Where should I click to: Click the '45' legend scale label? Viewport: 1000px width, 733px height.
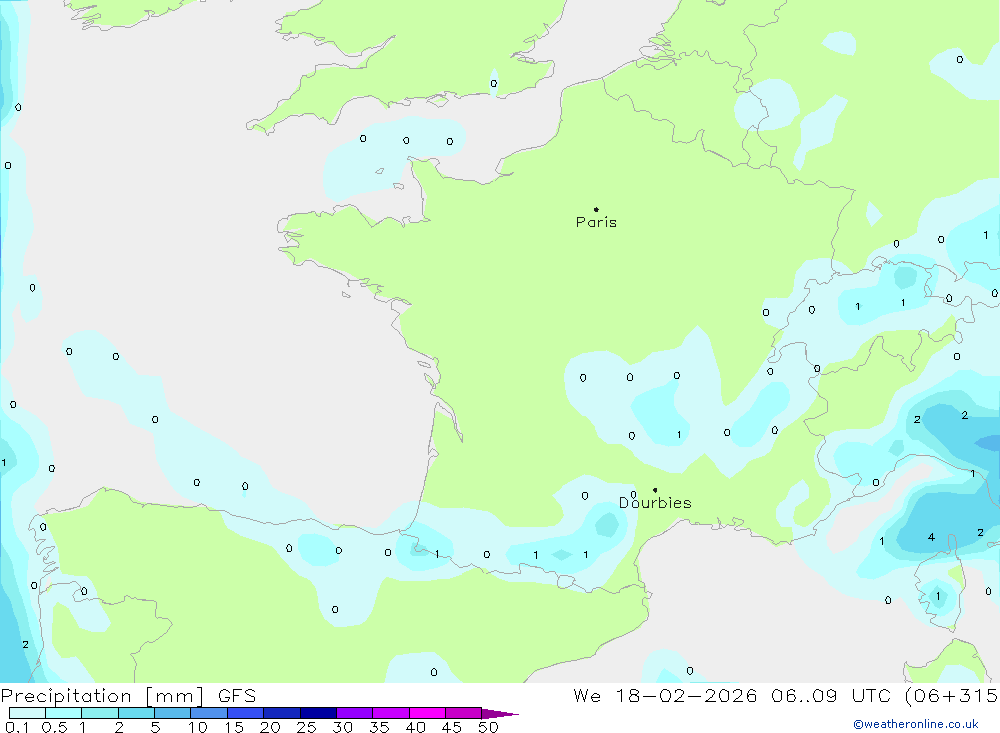coord(452,727)
